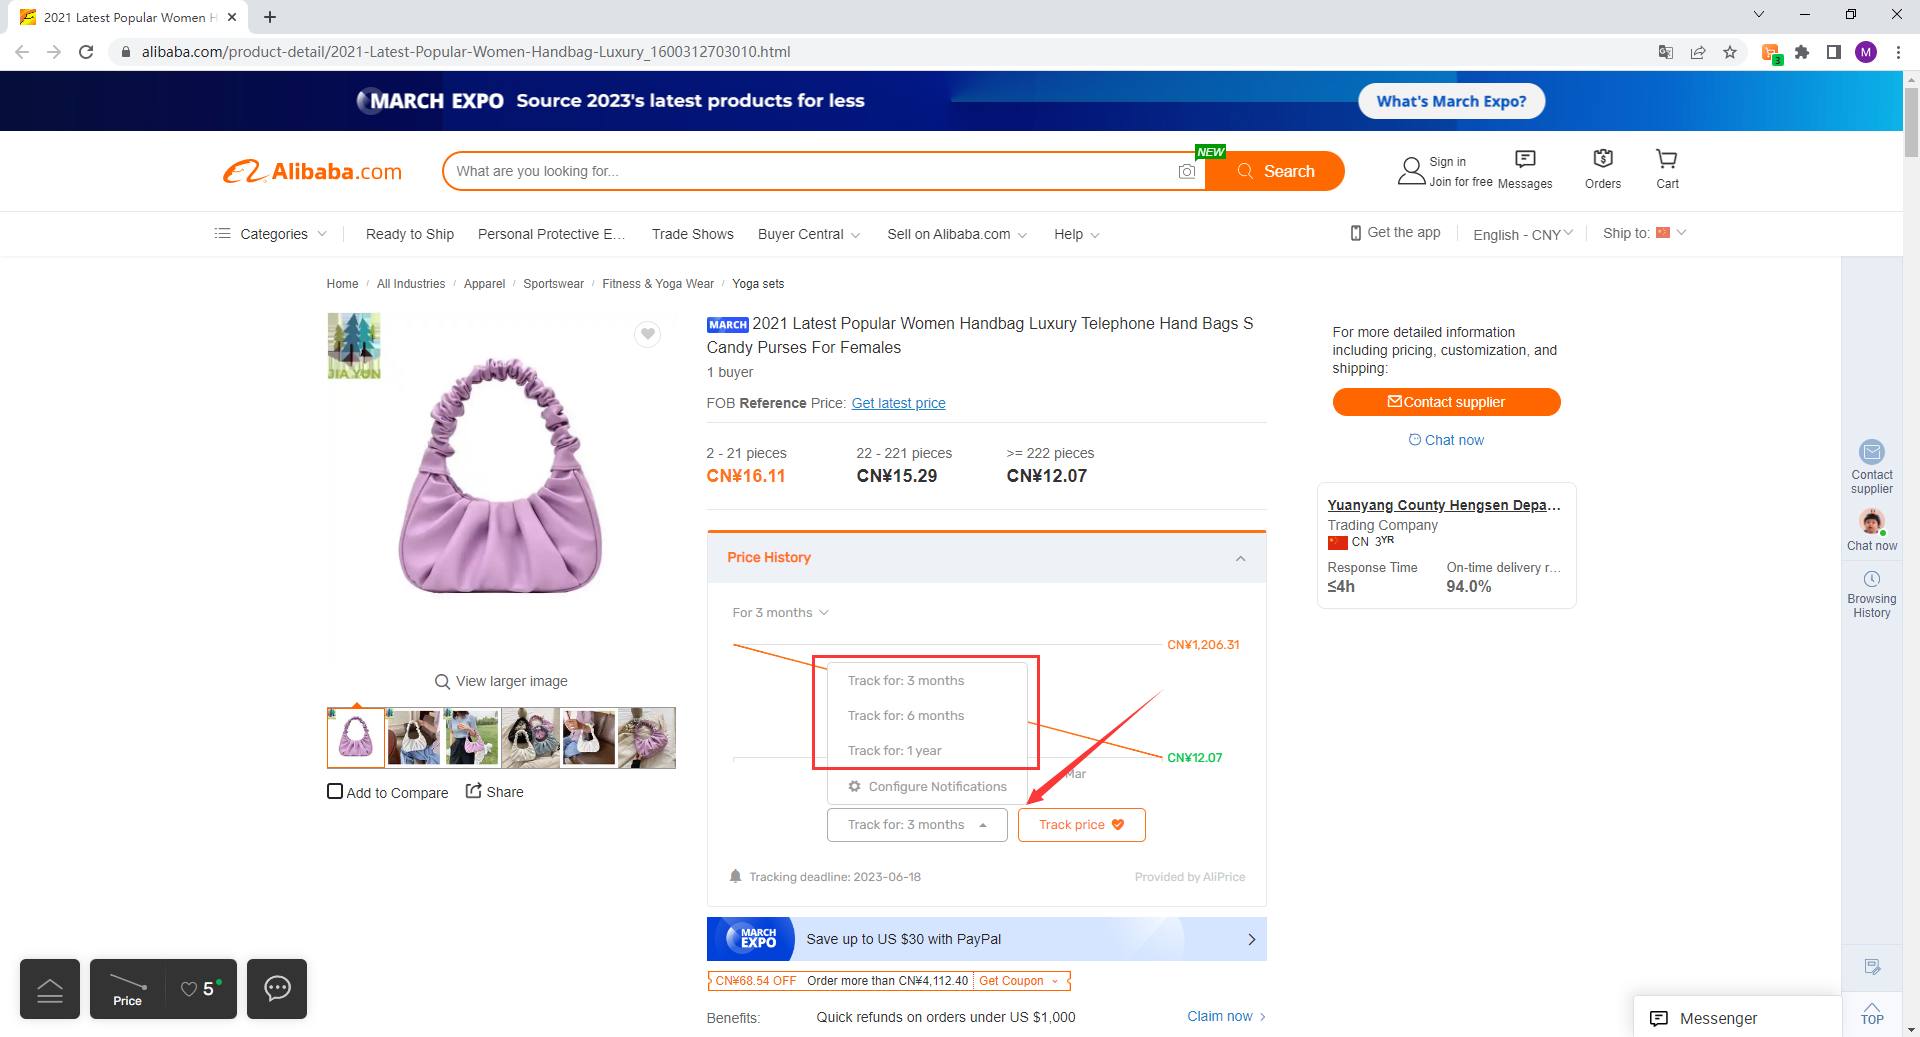1920x1037 pixels.
Task: Open Browsing History in right sidebar
Action: point(1871,595)
